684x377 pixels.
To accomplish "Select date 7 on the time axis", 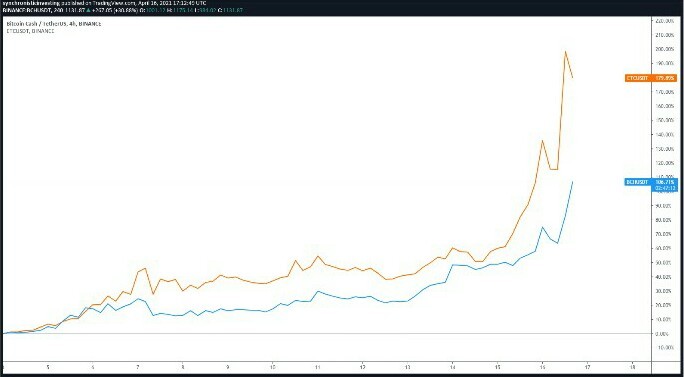I will (x=138, y=367).
